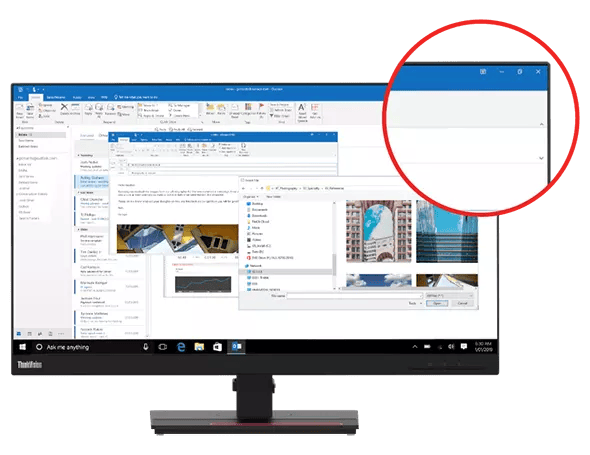Screen dimensions: 590x455
Task: Open File Explorer from the taskbar
Action: (x=199, y=347)
